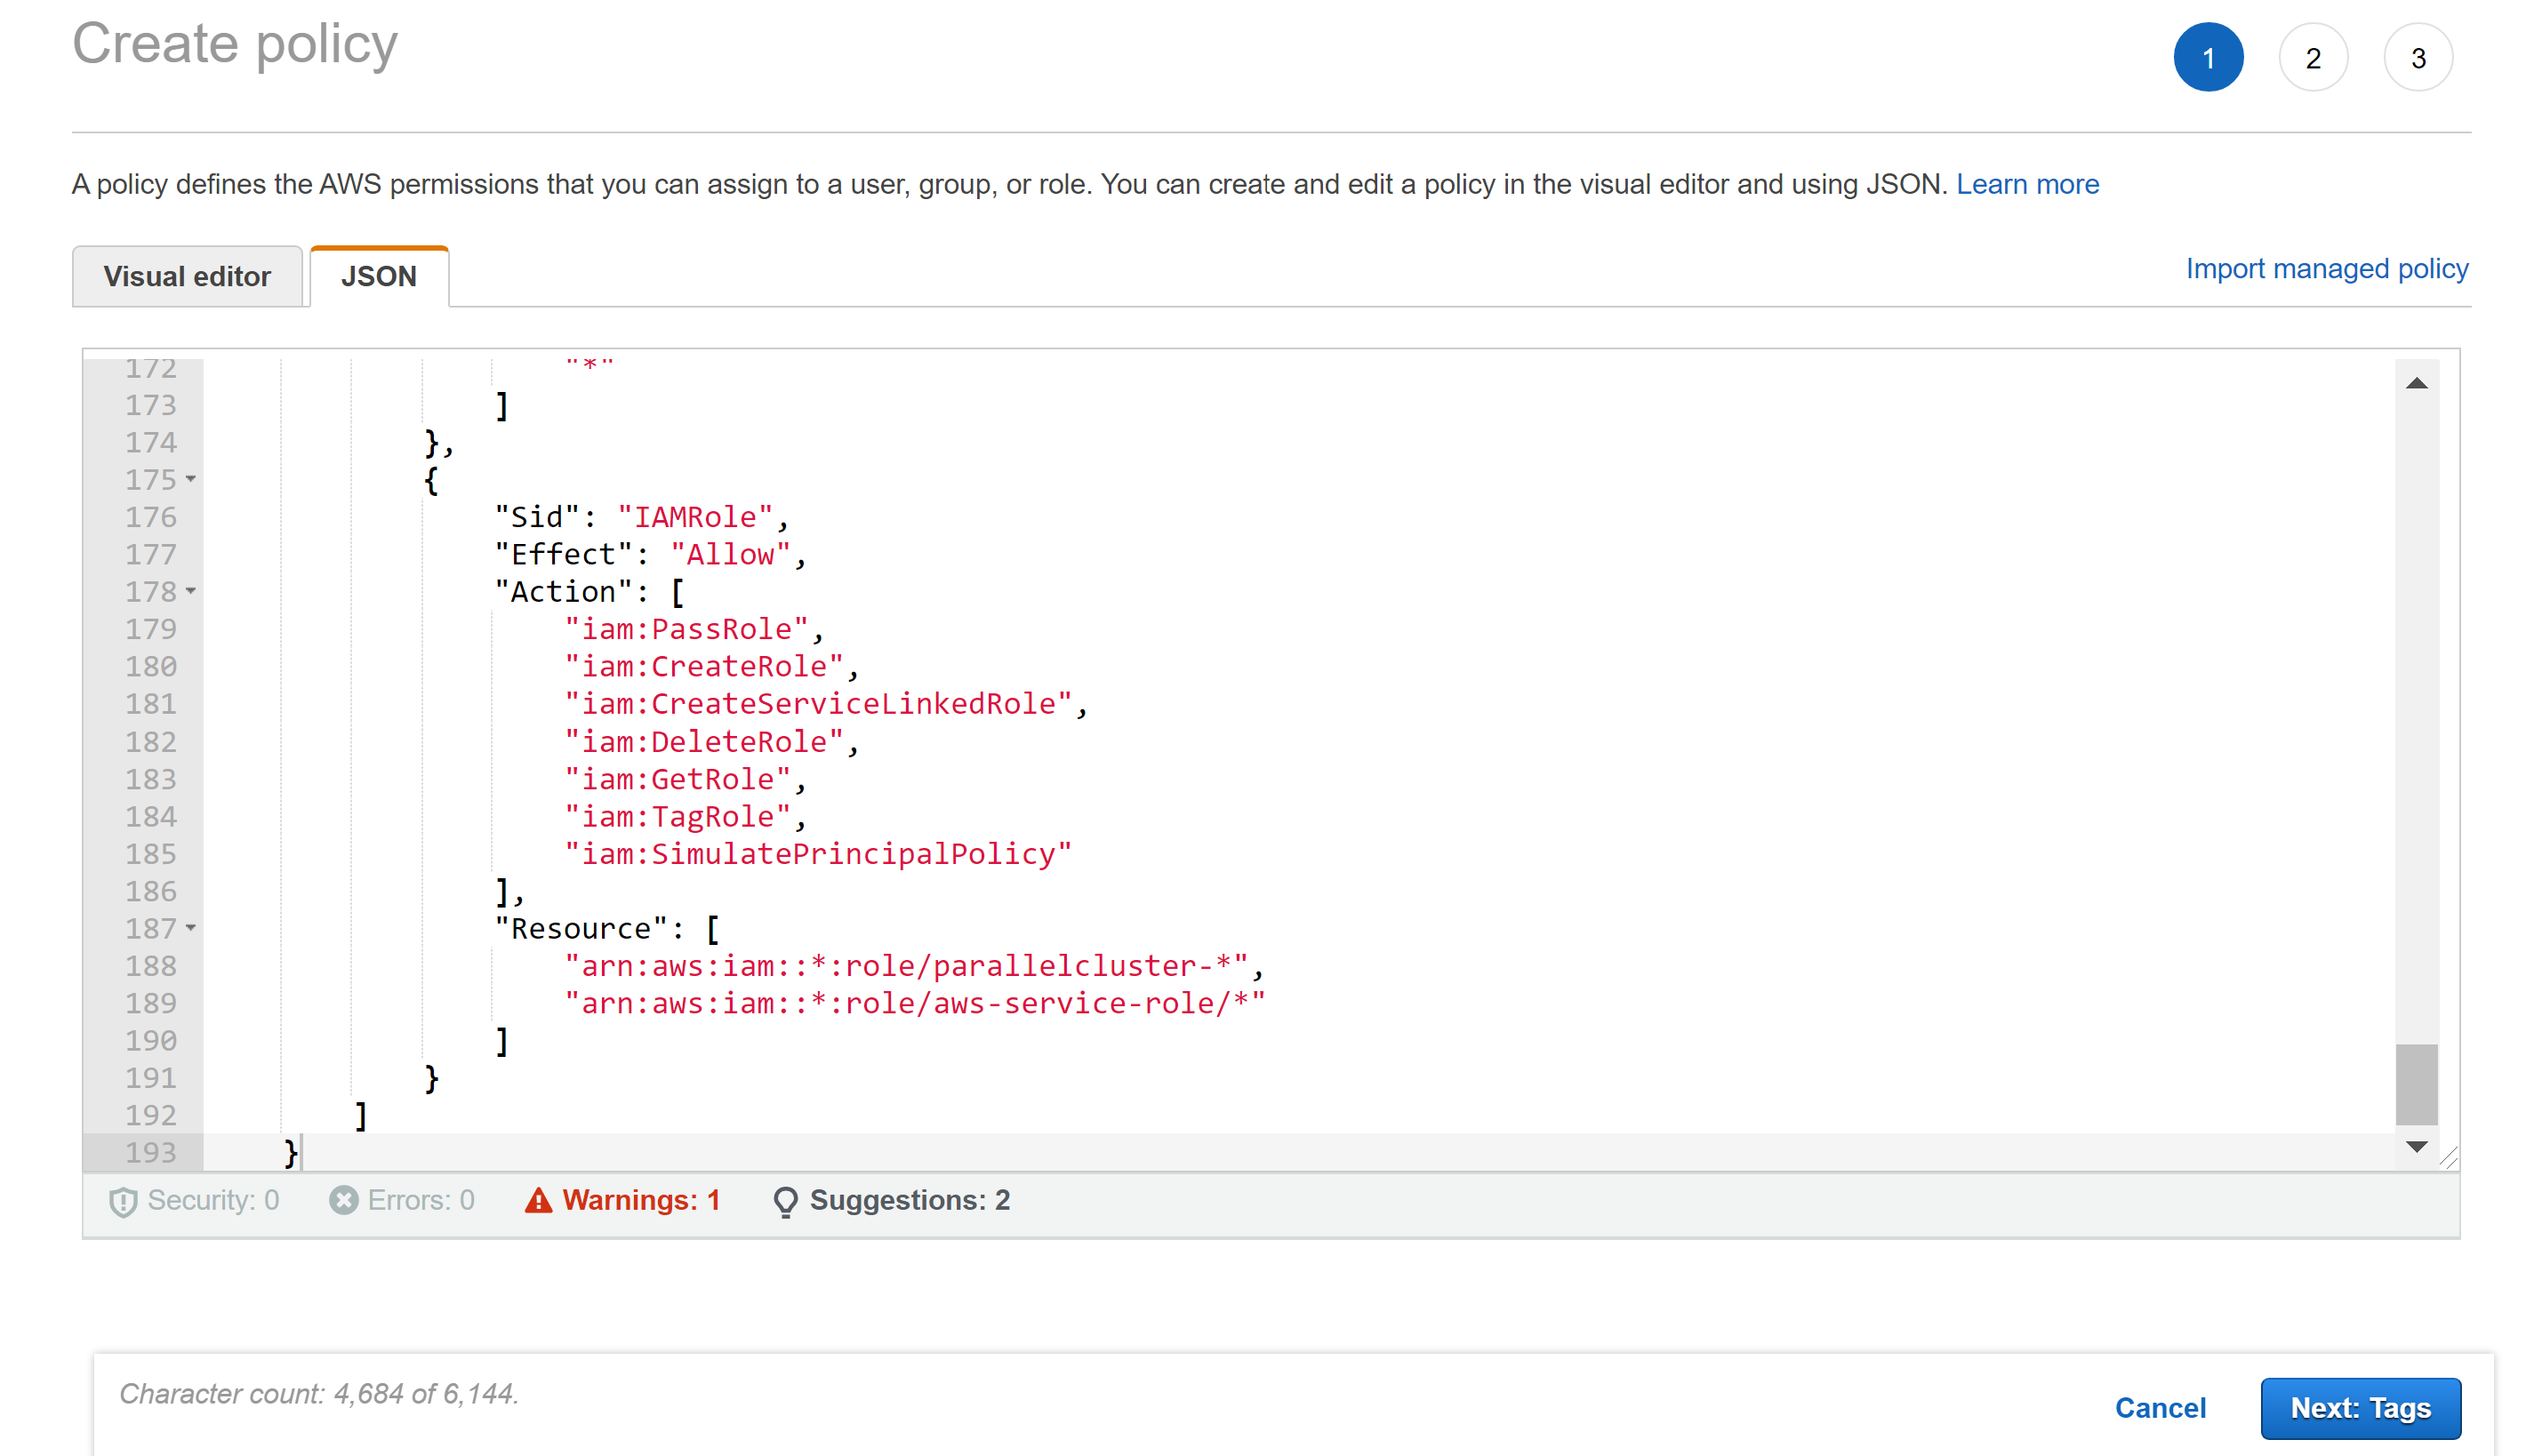Collapse the Resource array at line 187
This screenshot has height=1456, width=2542.
[x=191, y=930]
